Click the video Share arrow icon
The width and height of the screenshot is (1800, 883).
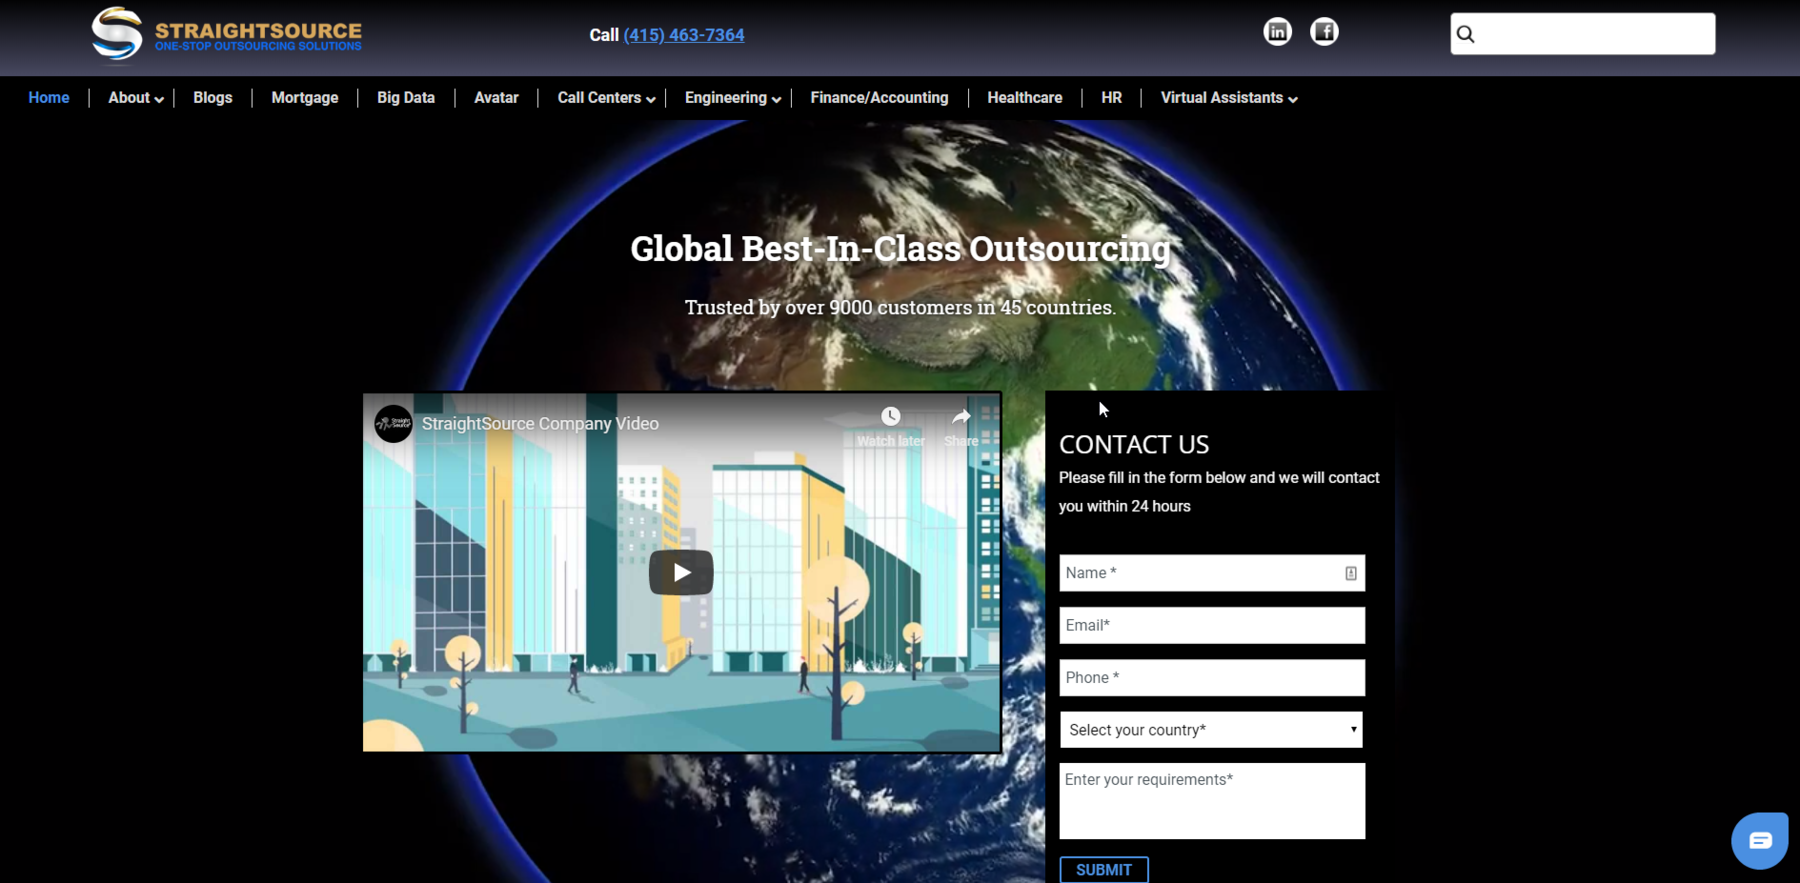point(961,416)
